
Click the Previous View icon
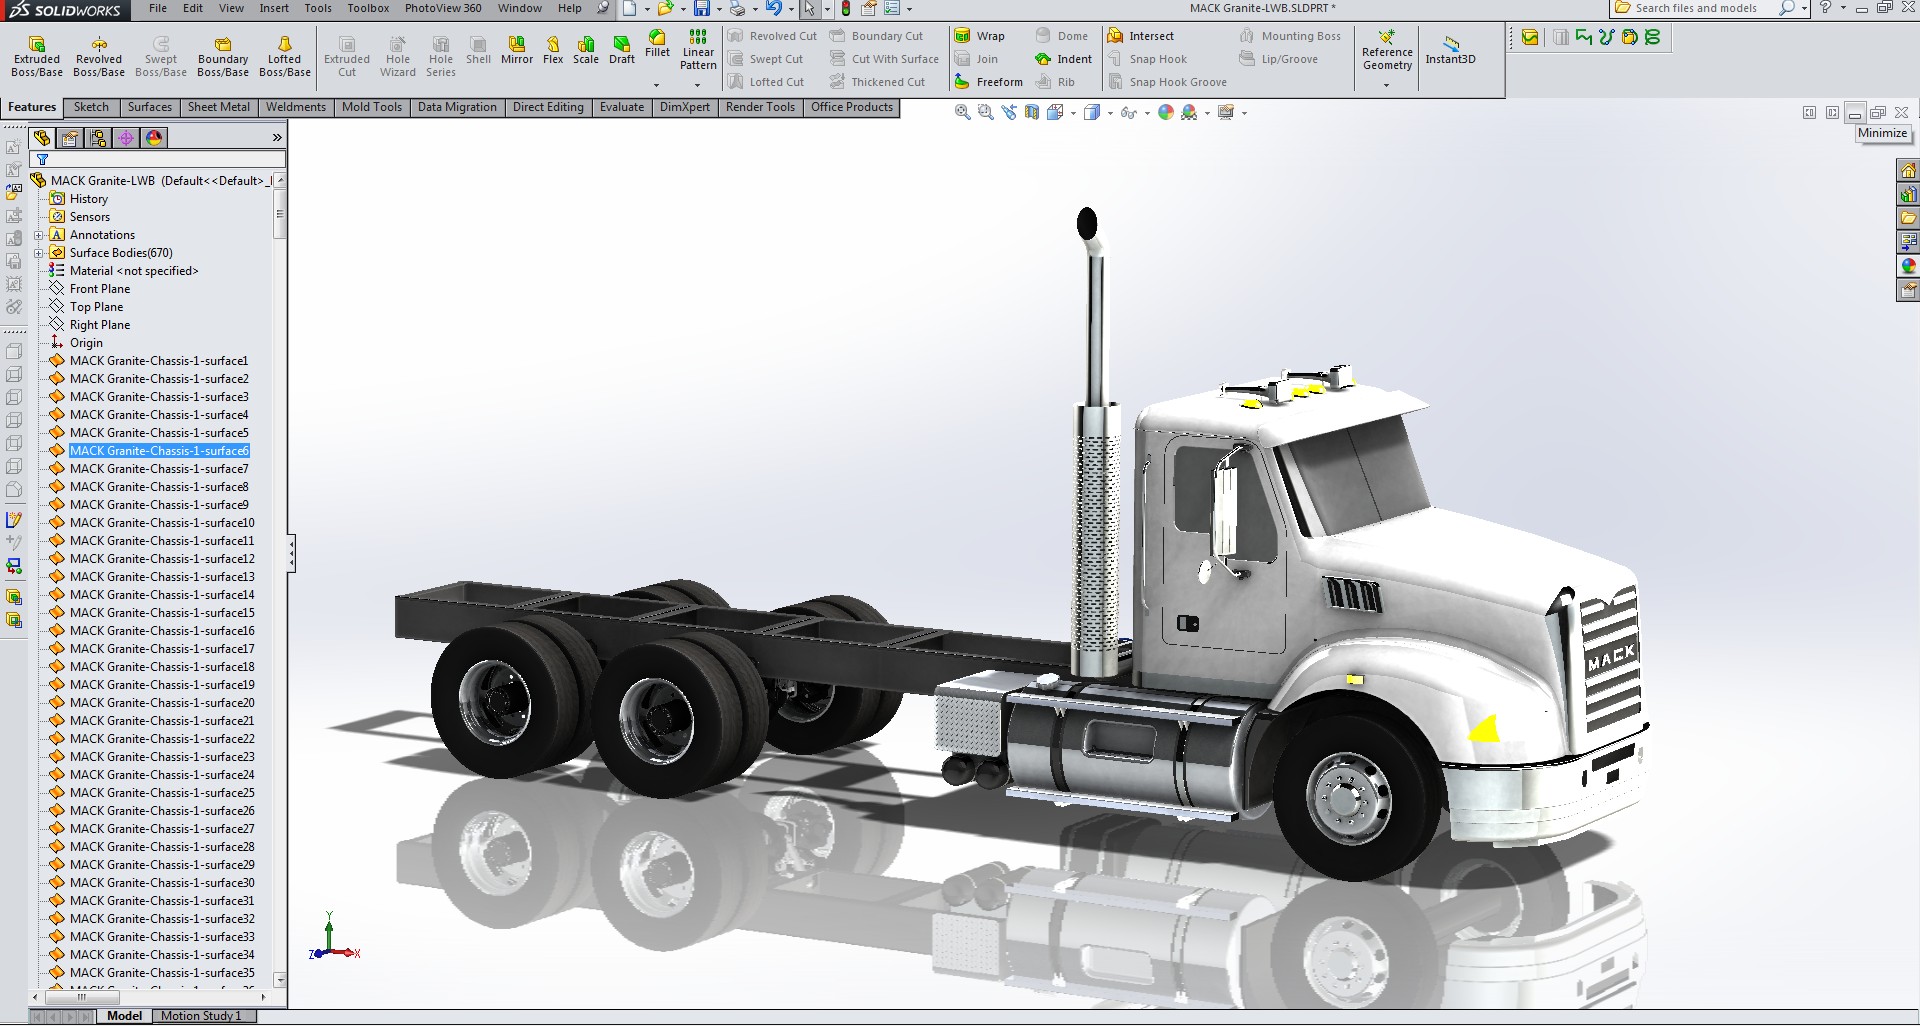coord(1009,113)
